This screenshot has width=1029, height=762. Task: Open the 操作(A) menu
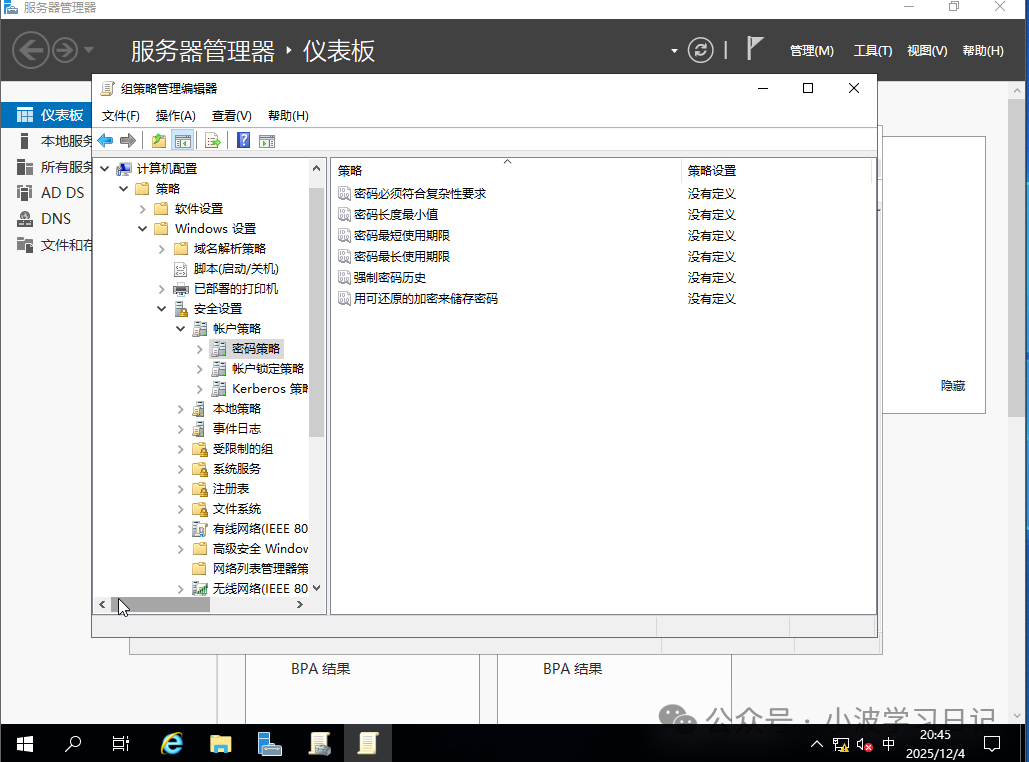pos(174,115)
